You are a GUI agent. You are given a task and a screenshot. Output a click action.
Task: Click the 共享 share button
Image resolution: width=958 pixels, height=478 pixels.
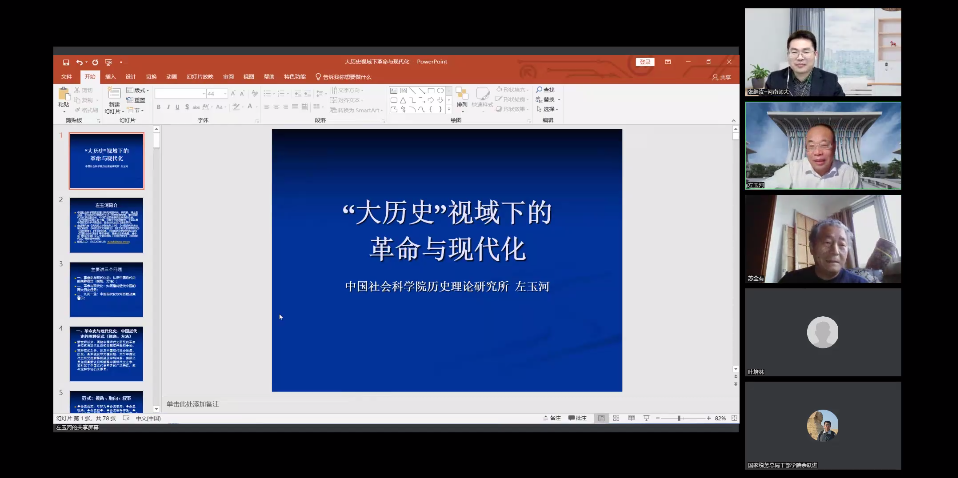pyautogui.click(x=722, y=76)
